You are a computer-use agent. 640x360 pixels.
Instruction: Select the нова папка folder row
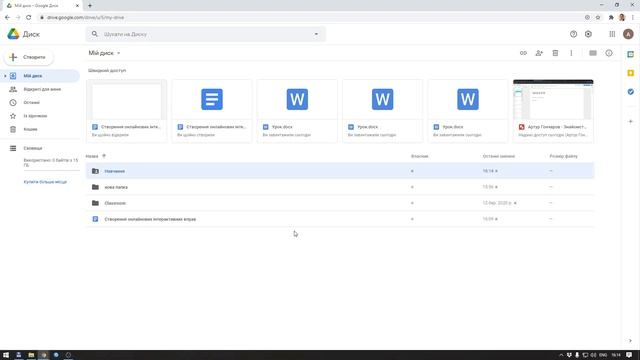coord(340,187)
